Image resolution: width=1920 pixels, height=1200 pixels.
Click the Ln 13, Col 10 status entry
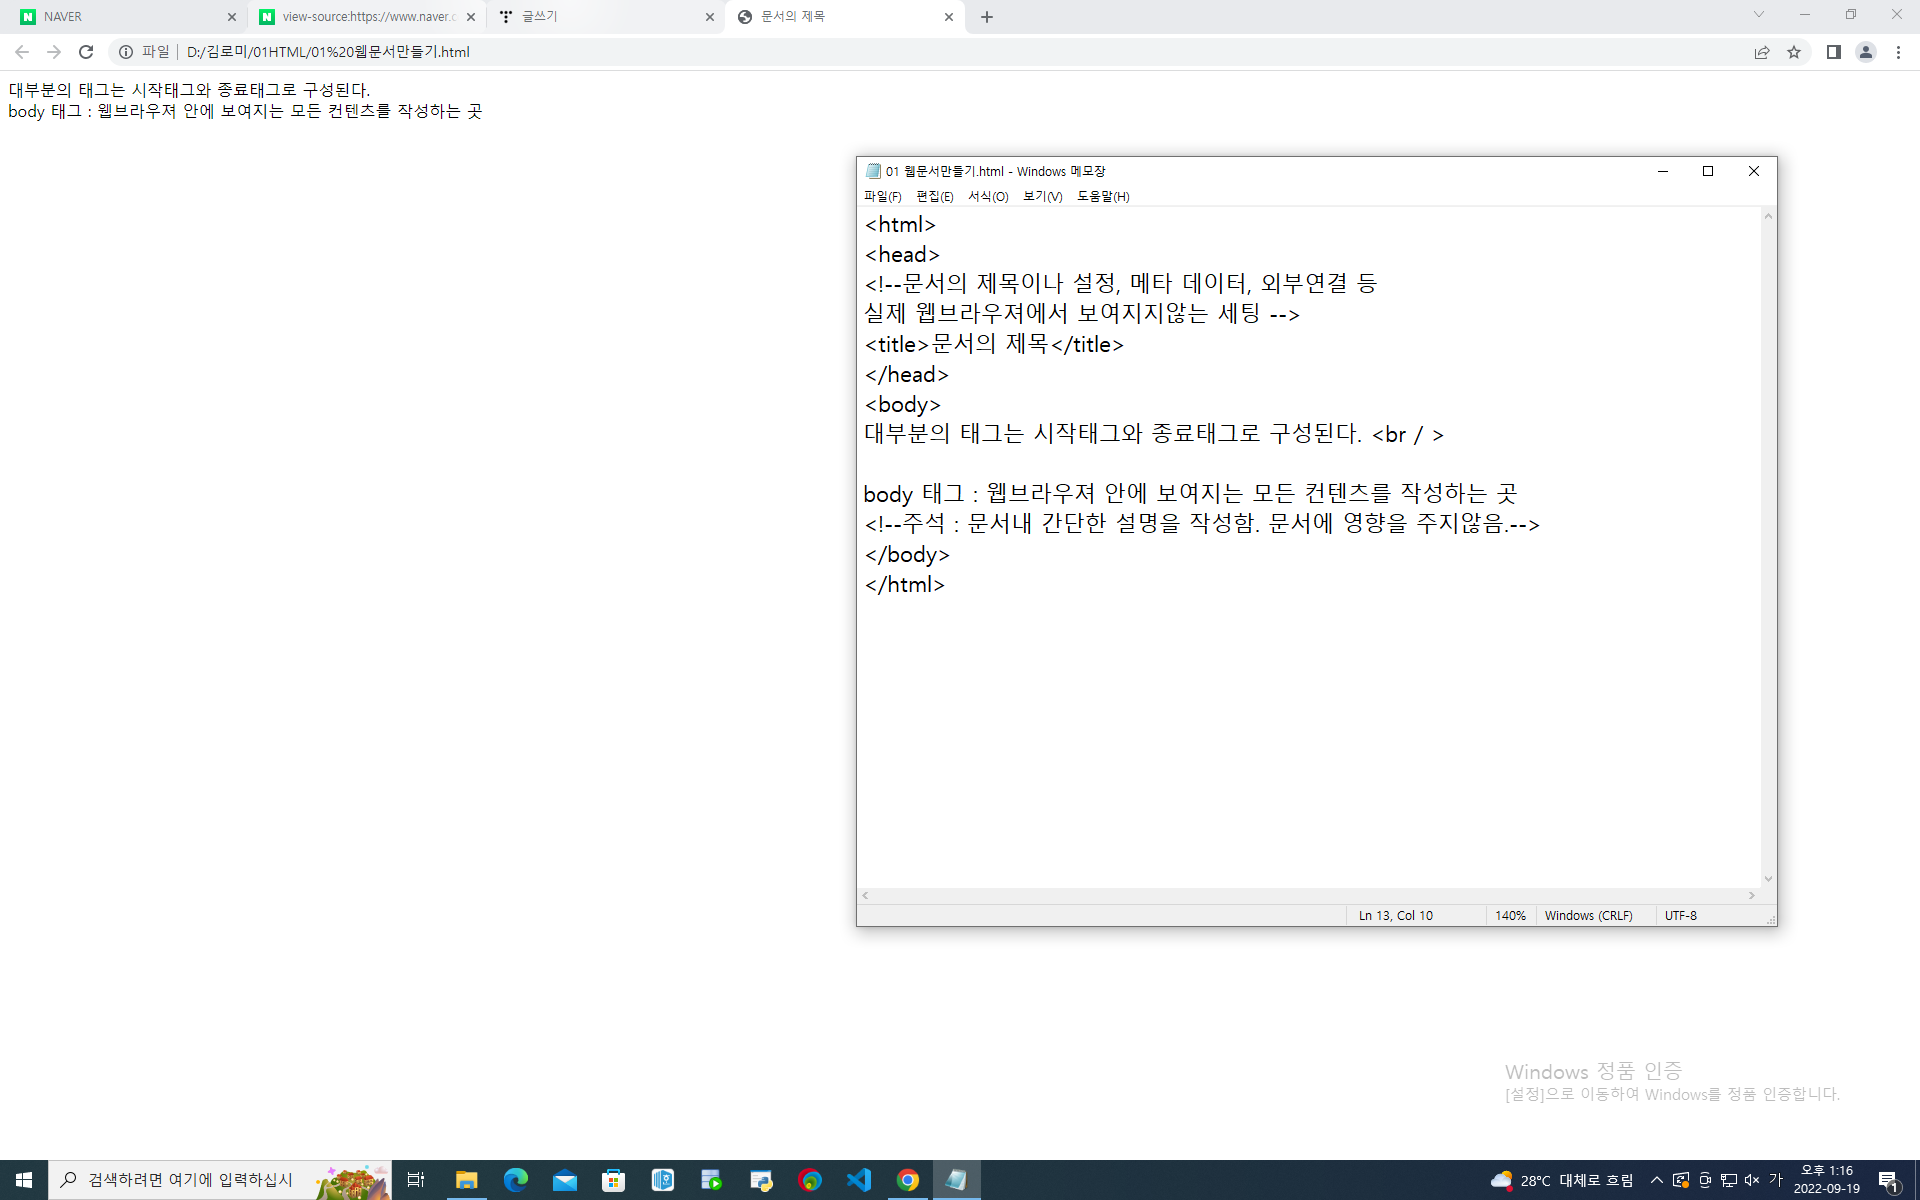(1395, 916)
